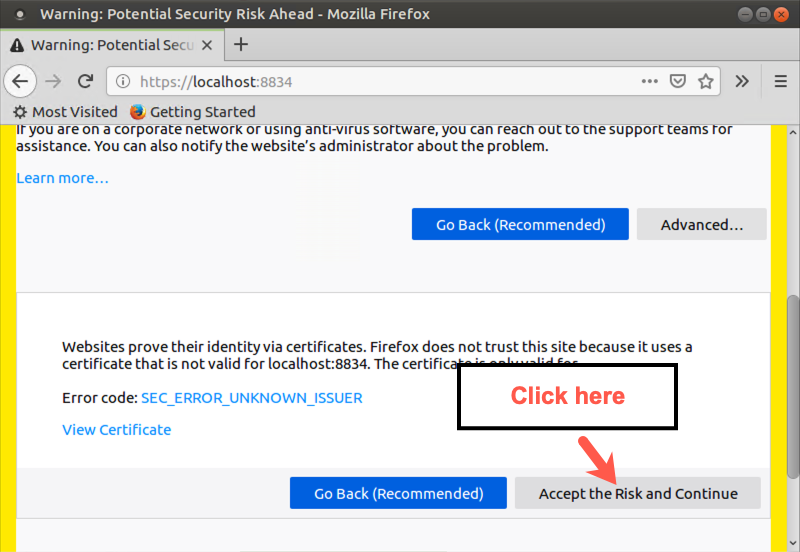Click the Most Visited gear icon
800x552 pixels.
[20, 112]
